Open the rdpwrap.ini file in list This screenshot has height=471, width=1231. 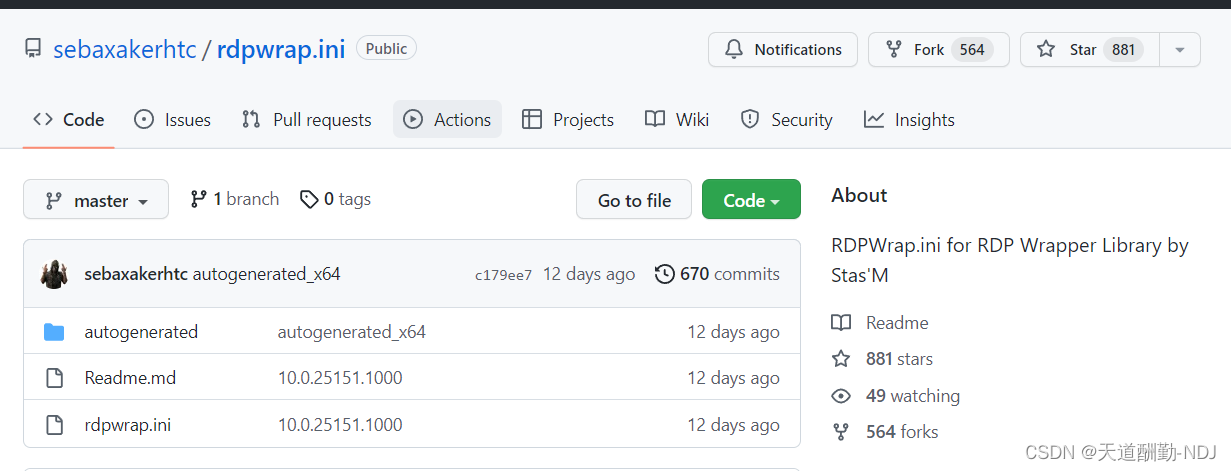127,425
